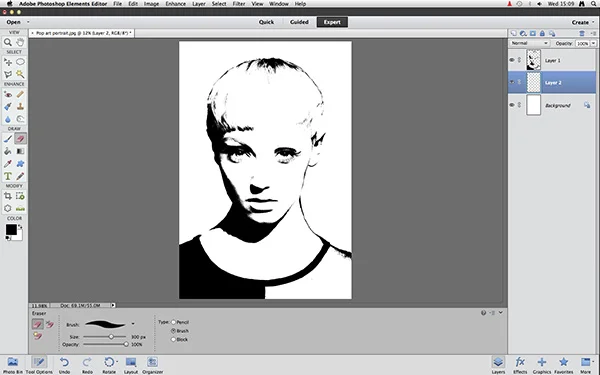Open the Normal blend mode dropdown
This screenshot has width=600, height=375.
[x=530, y=43]
